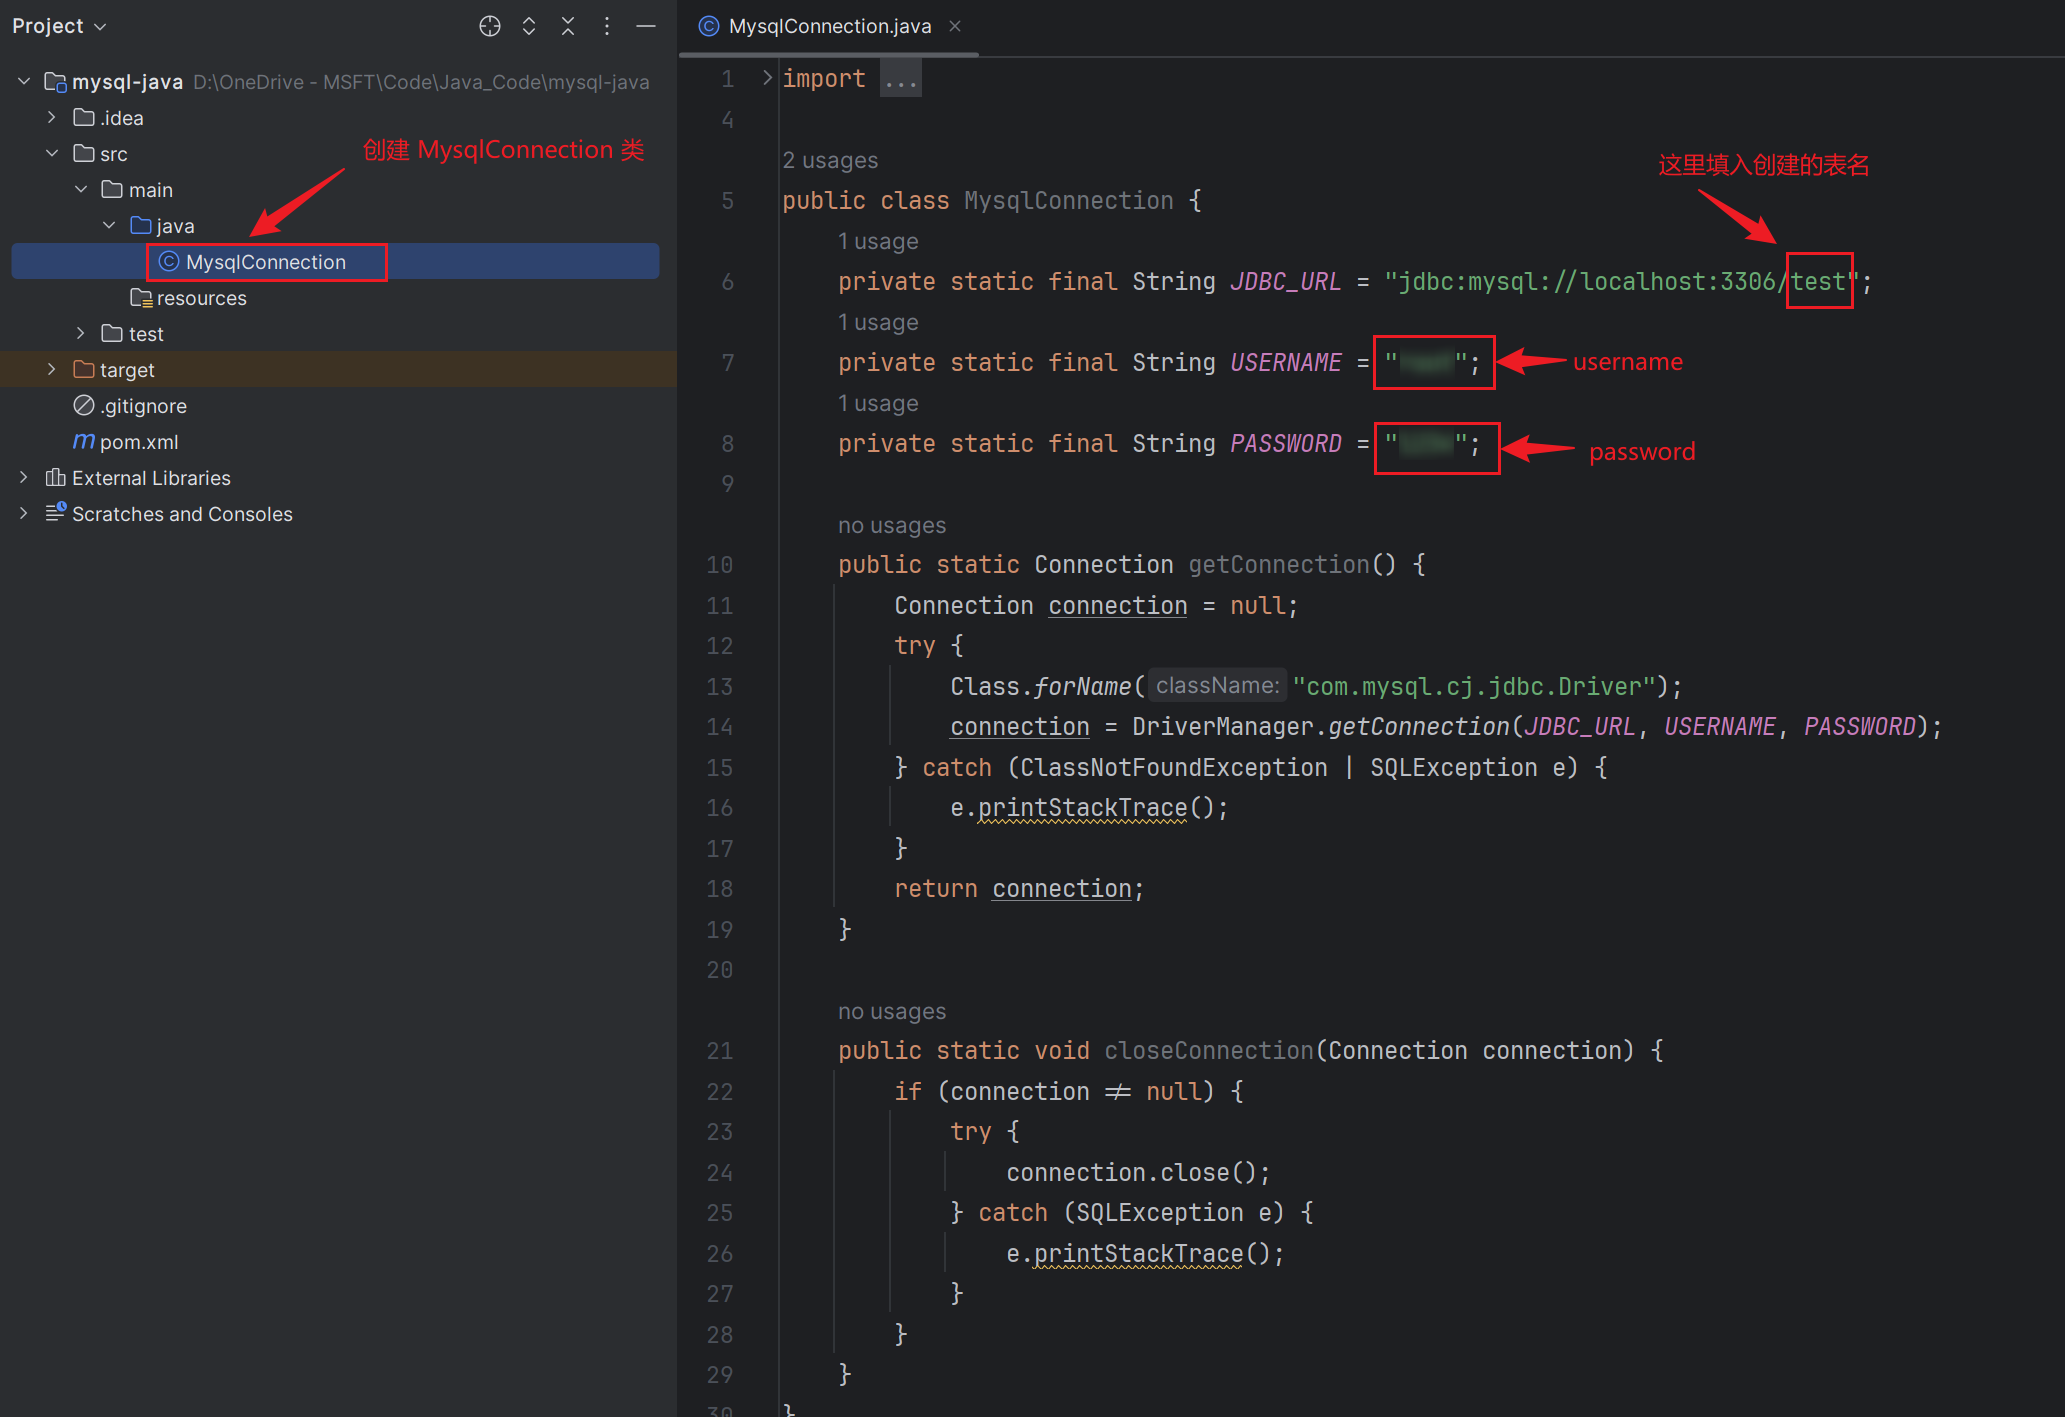Screen dimensions: 2065x1417
Task: Click the .gitignore ignore-file icon
Action: click(84, 405)
